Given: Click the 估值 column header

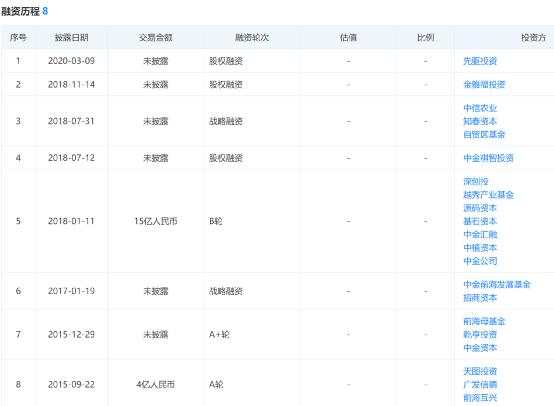Looking at the screenshot, I should point(348,37).
